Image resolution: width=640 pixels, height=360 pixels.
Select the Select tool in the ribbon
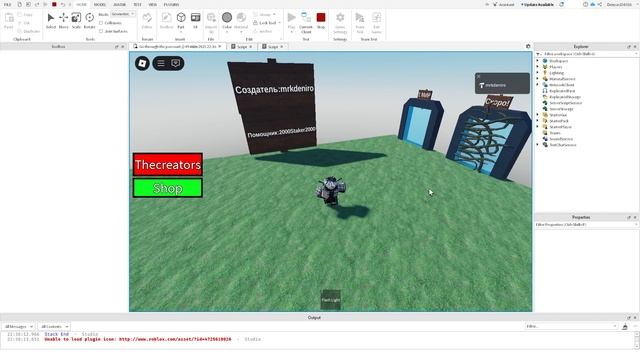point(51,20)
